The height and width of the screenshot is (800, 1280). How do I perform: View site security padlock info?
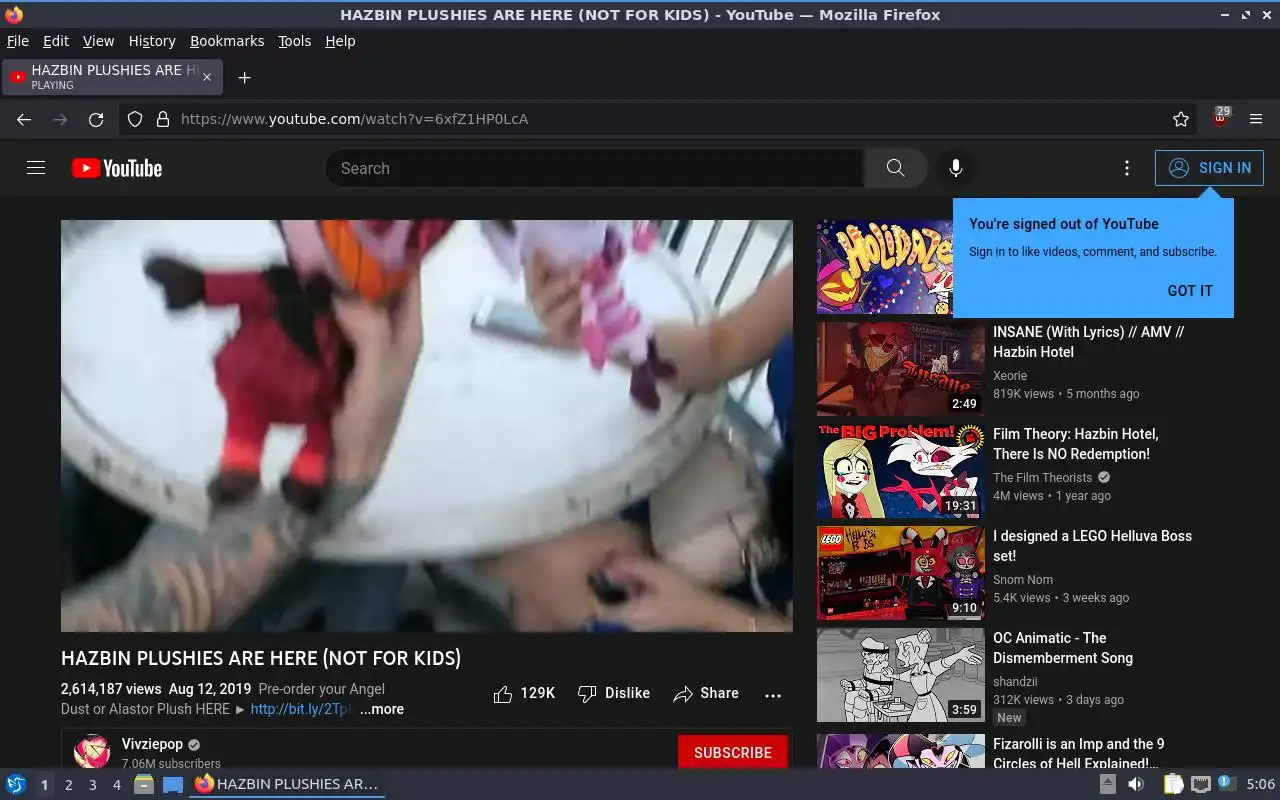pyautogui.click(x=163, y=119)
